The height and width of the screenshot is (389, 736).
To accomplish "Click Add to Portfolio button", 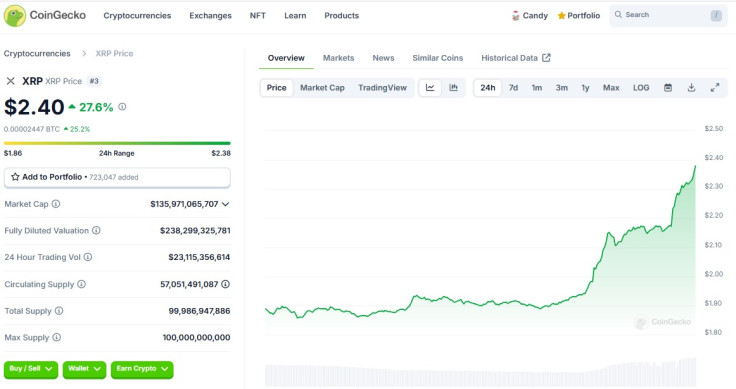I will [117, 177].
